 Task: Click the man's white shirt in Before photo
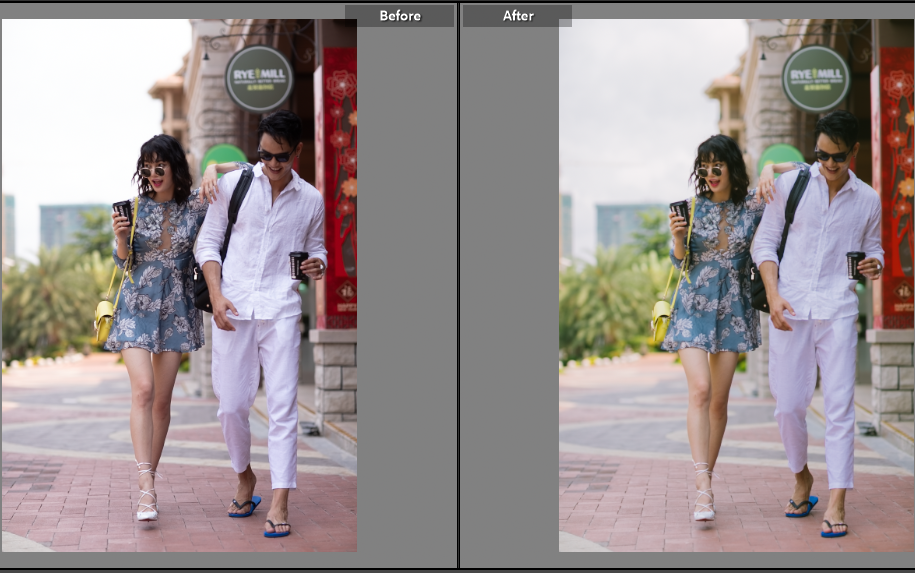pyautogui.click(x=264, y=240)
